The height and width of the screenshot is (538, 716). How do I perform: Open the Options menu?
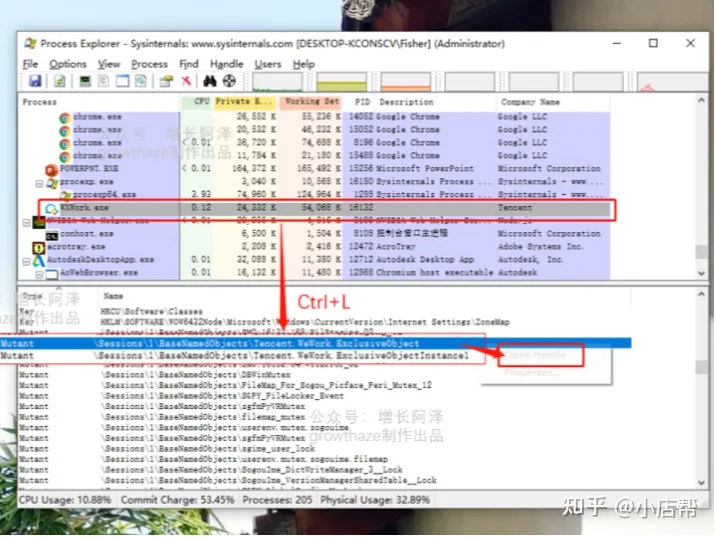pos(68,64)
